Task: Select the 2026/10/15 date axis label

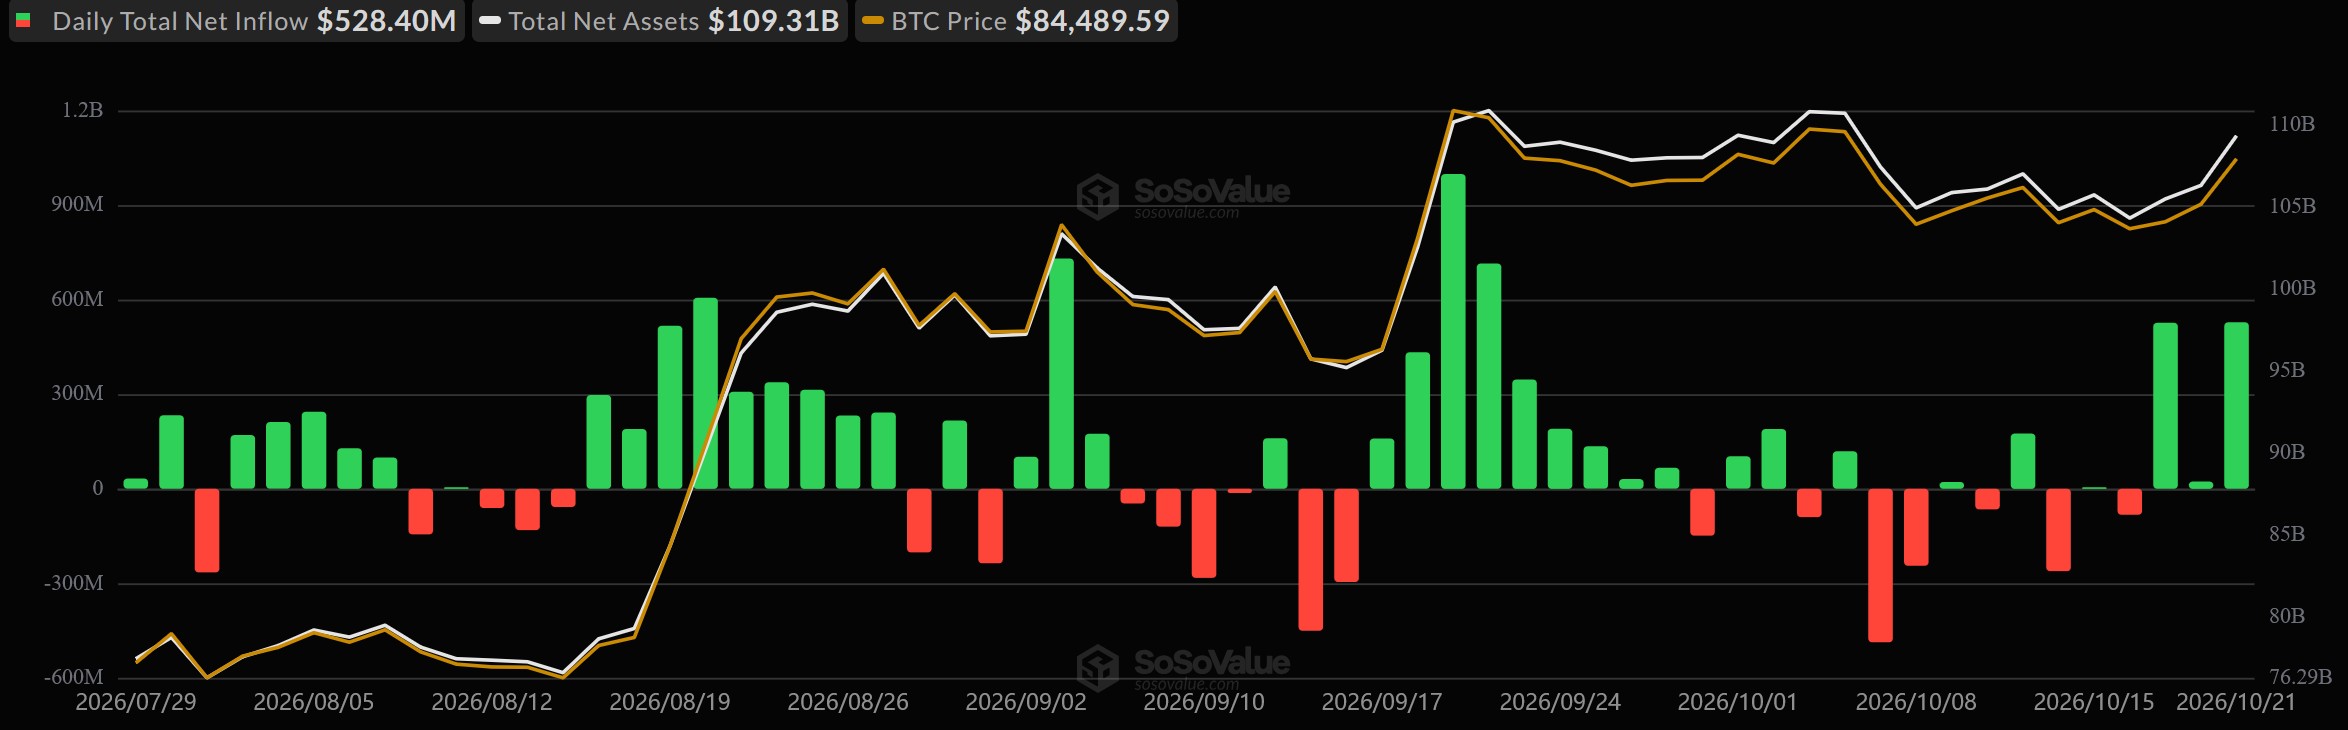Action: pyautogui.click(x=2094, y=702)
